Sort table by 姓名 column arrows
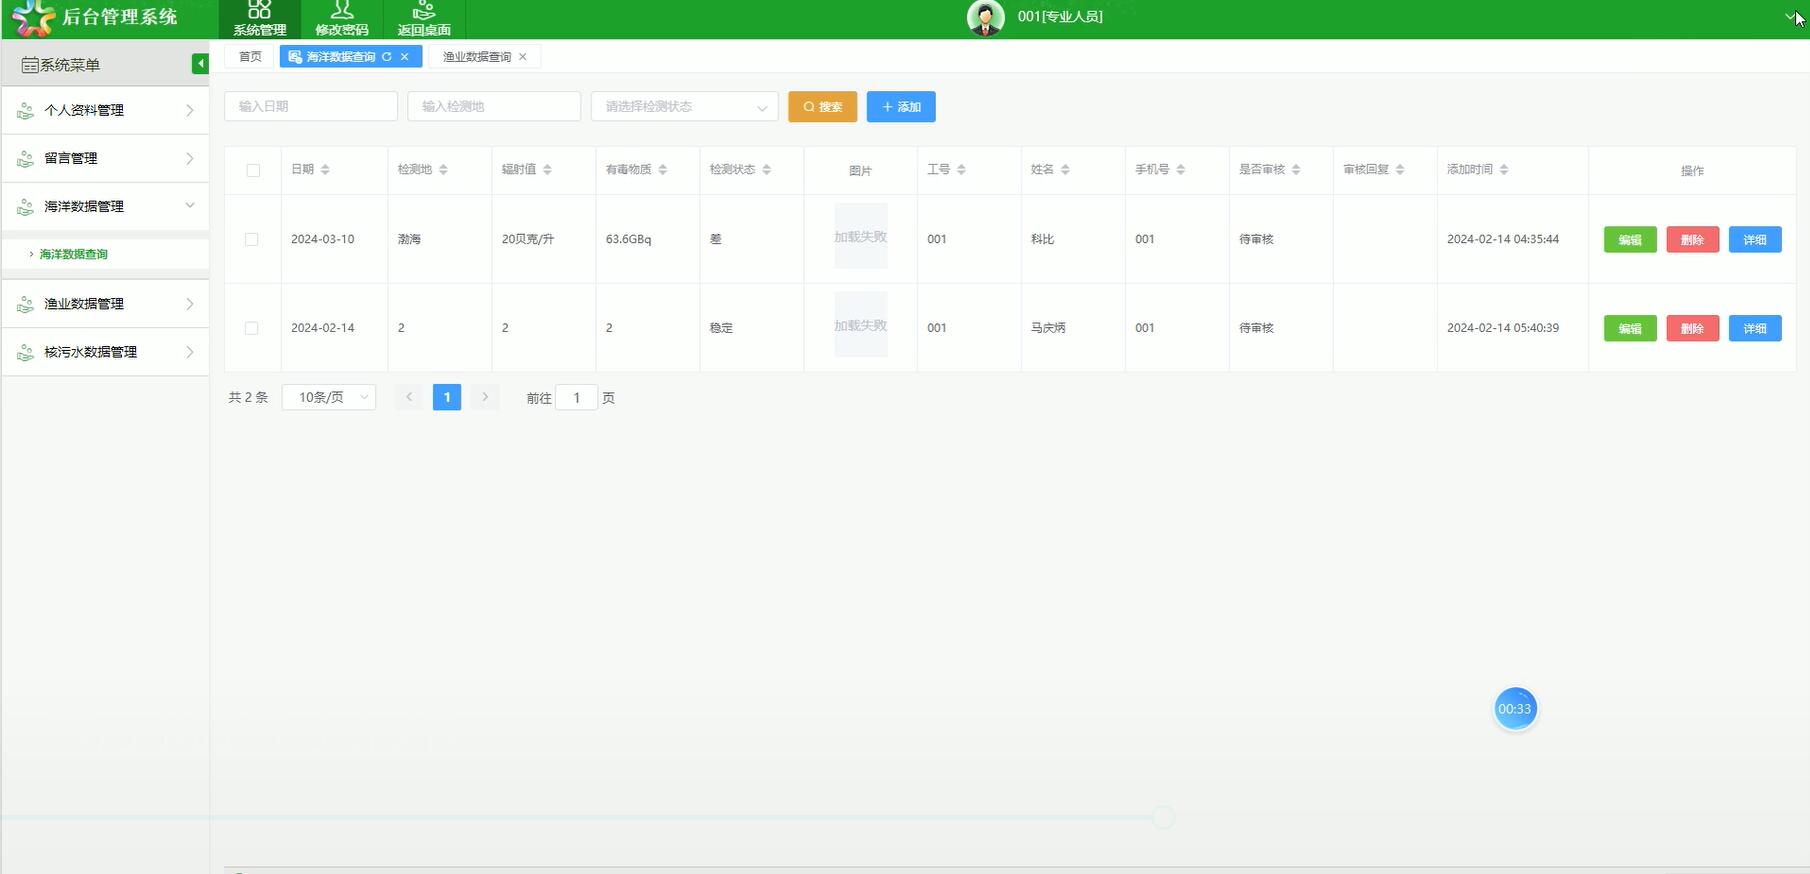 point(1065,170)
